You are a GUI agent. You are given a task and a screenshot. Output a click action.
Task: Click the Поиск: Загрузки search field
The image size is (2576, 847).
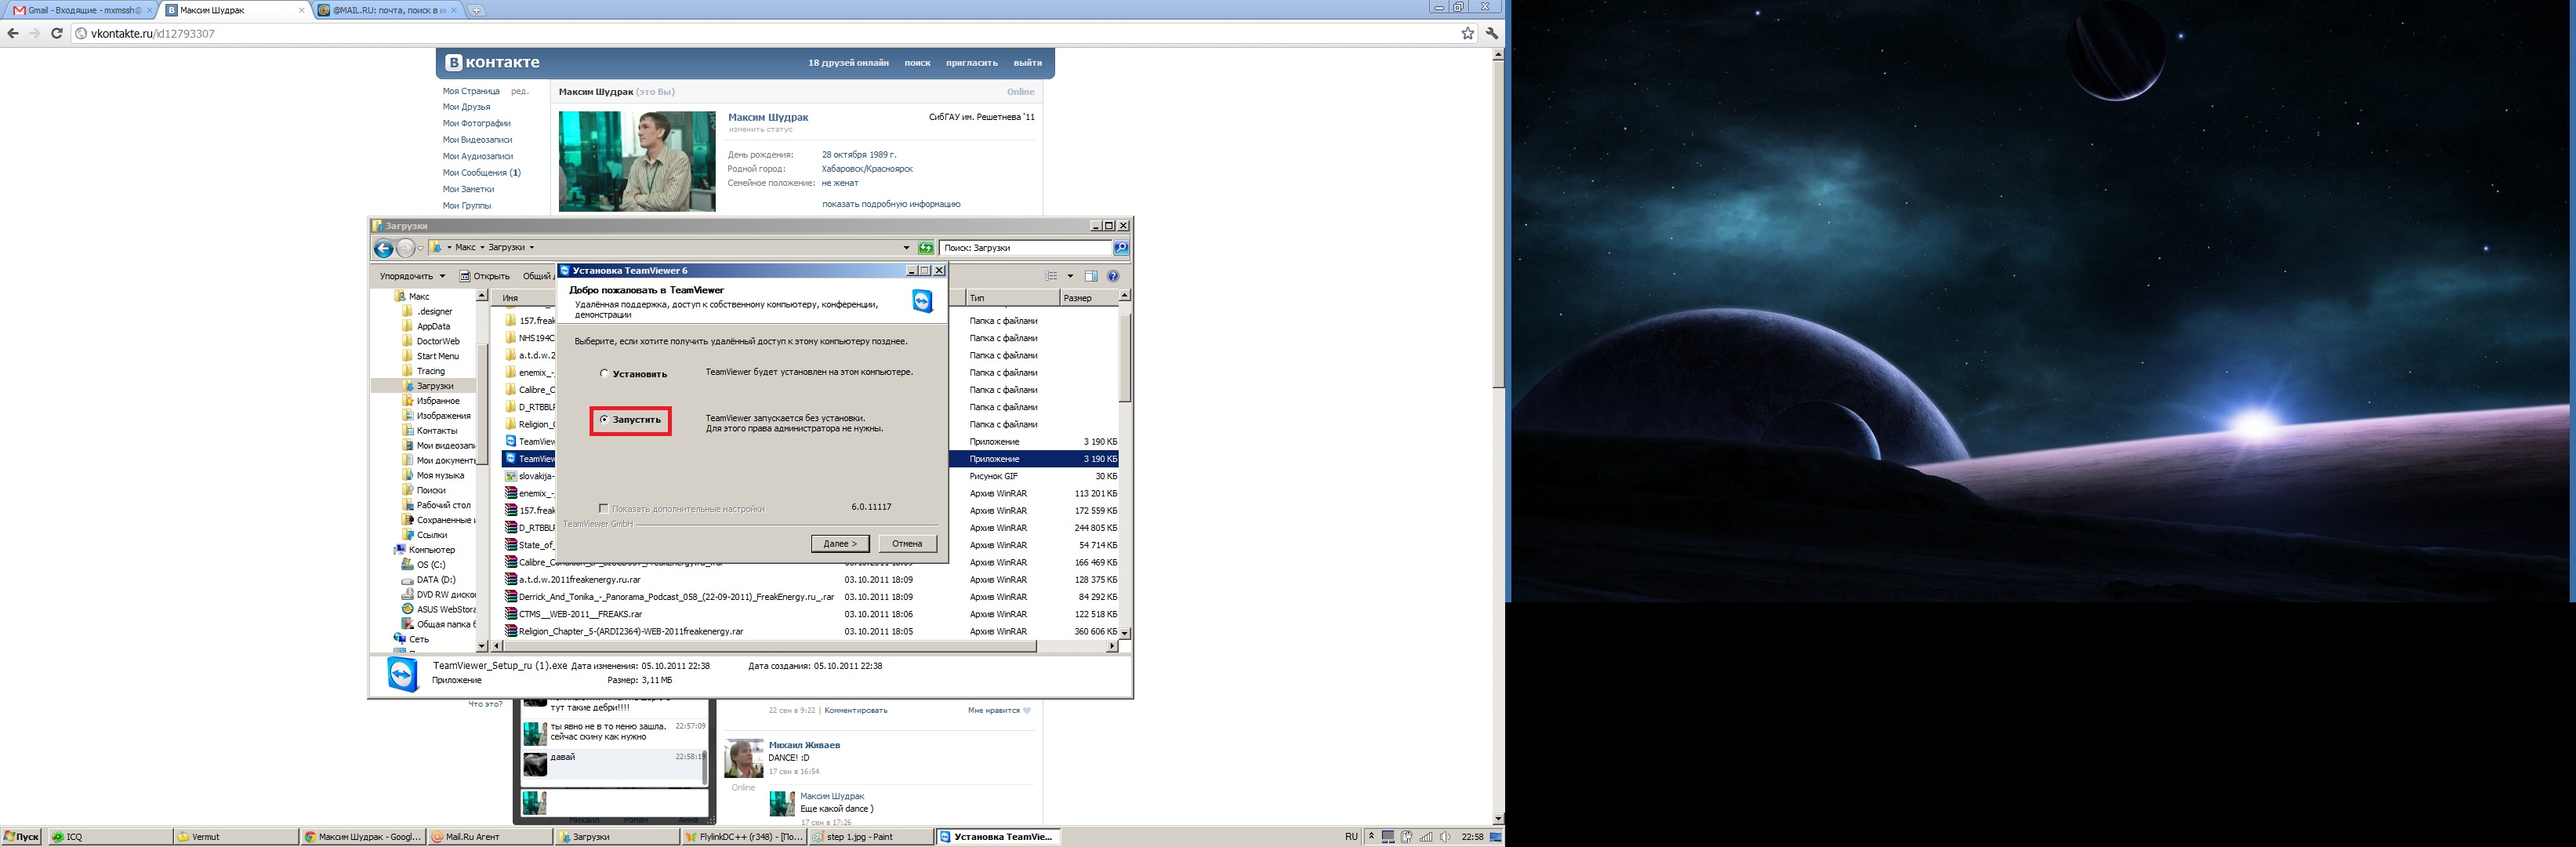pyautogui.click(x=1025, y=248)
